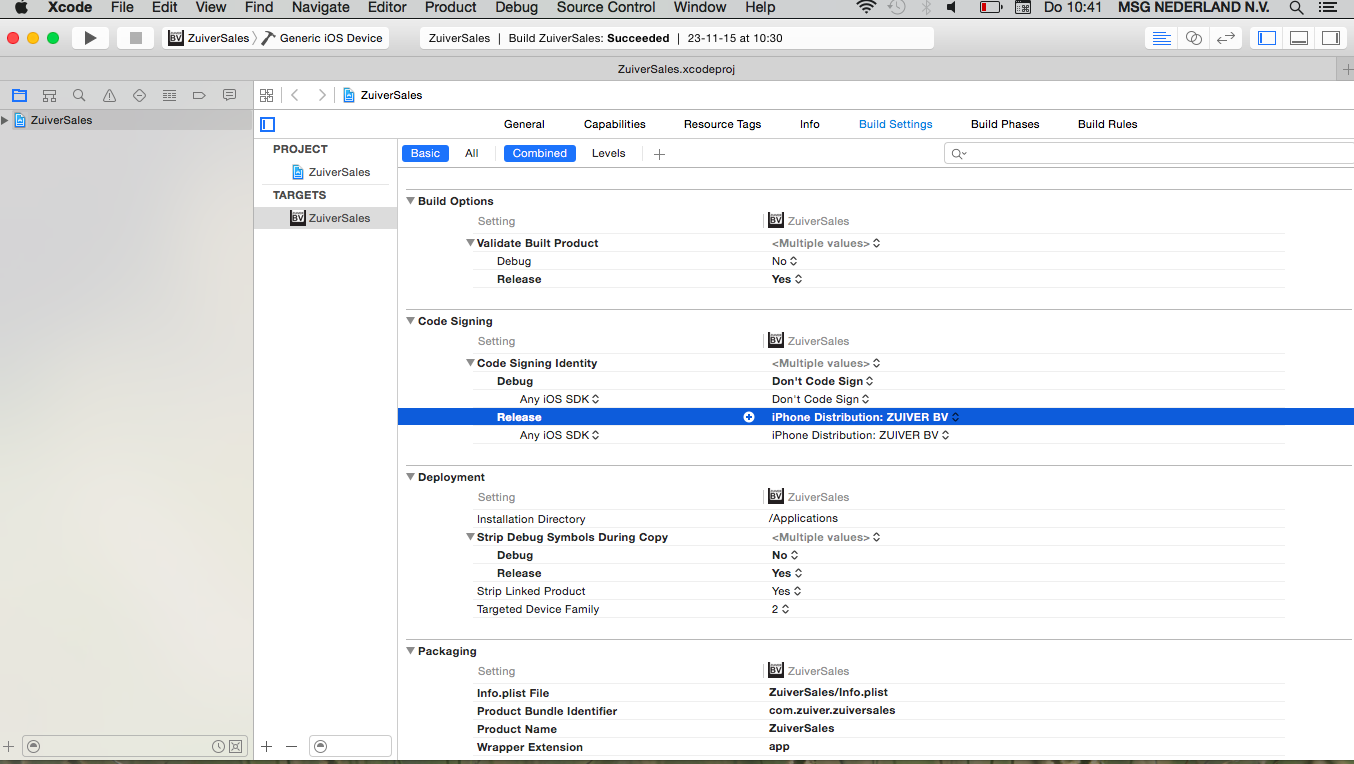Open the Source Control menu
Image resolution: width=1354 pixels, height=764 pixels.
click(x=606, y=7)
